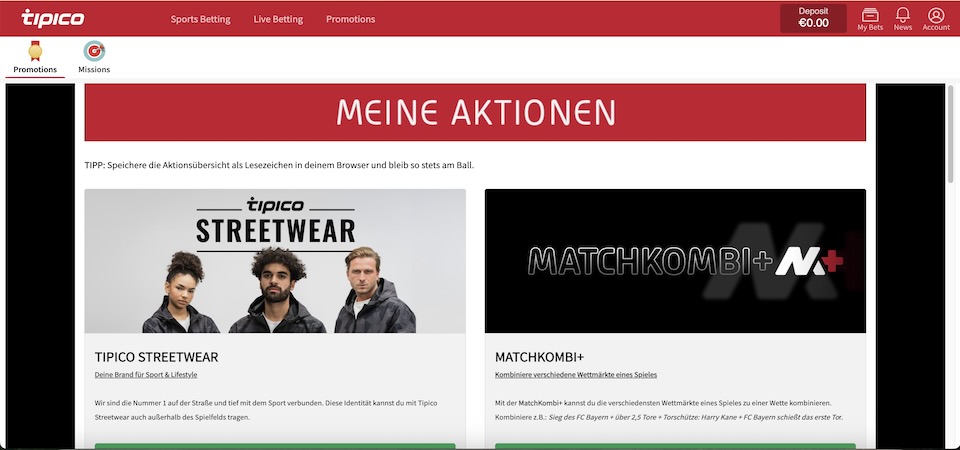Click the Tipico logo in header
Image resolution: width=960 pixels, height=450 pixels.
point(53,18)
